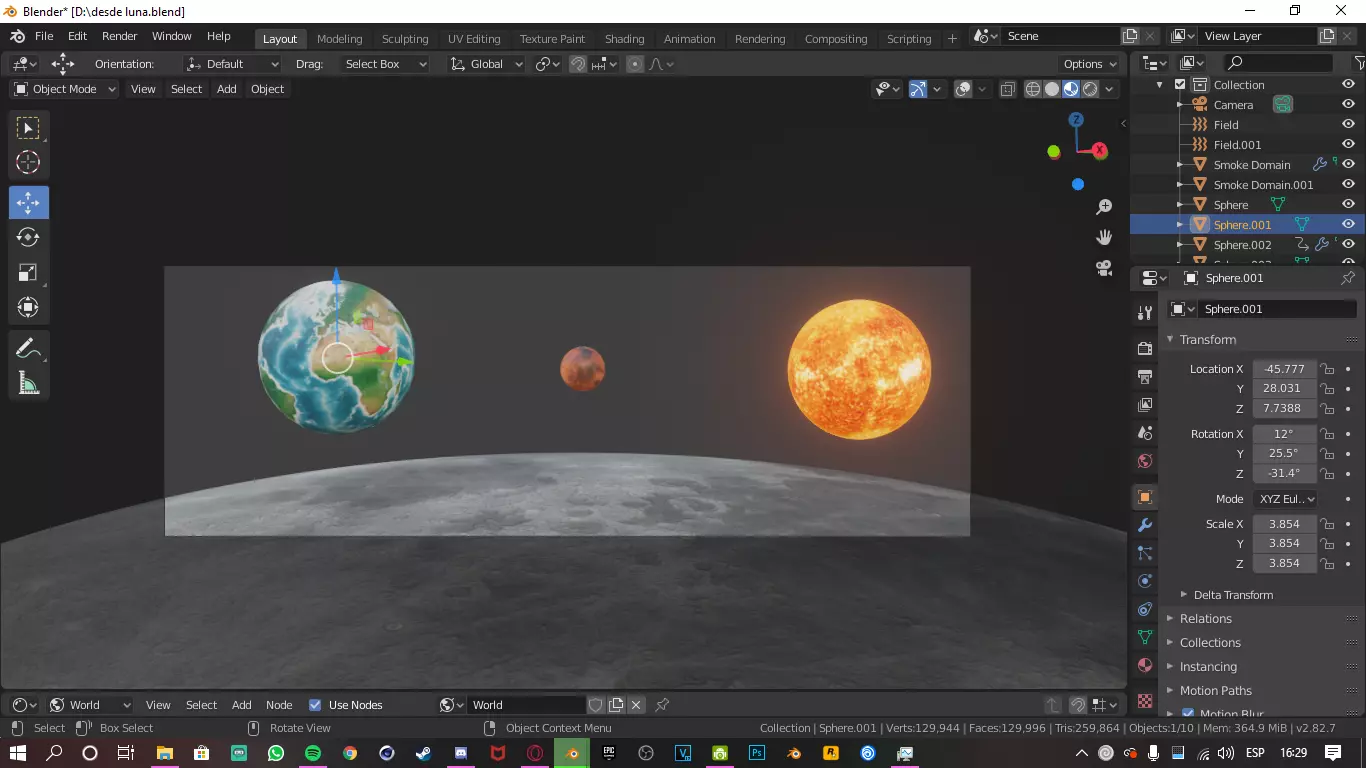This screenshot has height=768, width=1366.
Task: Click the pan view hand icon
Action: point(1104,238)
